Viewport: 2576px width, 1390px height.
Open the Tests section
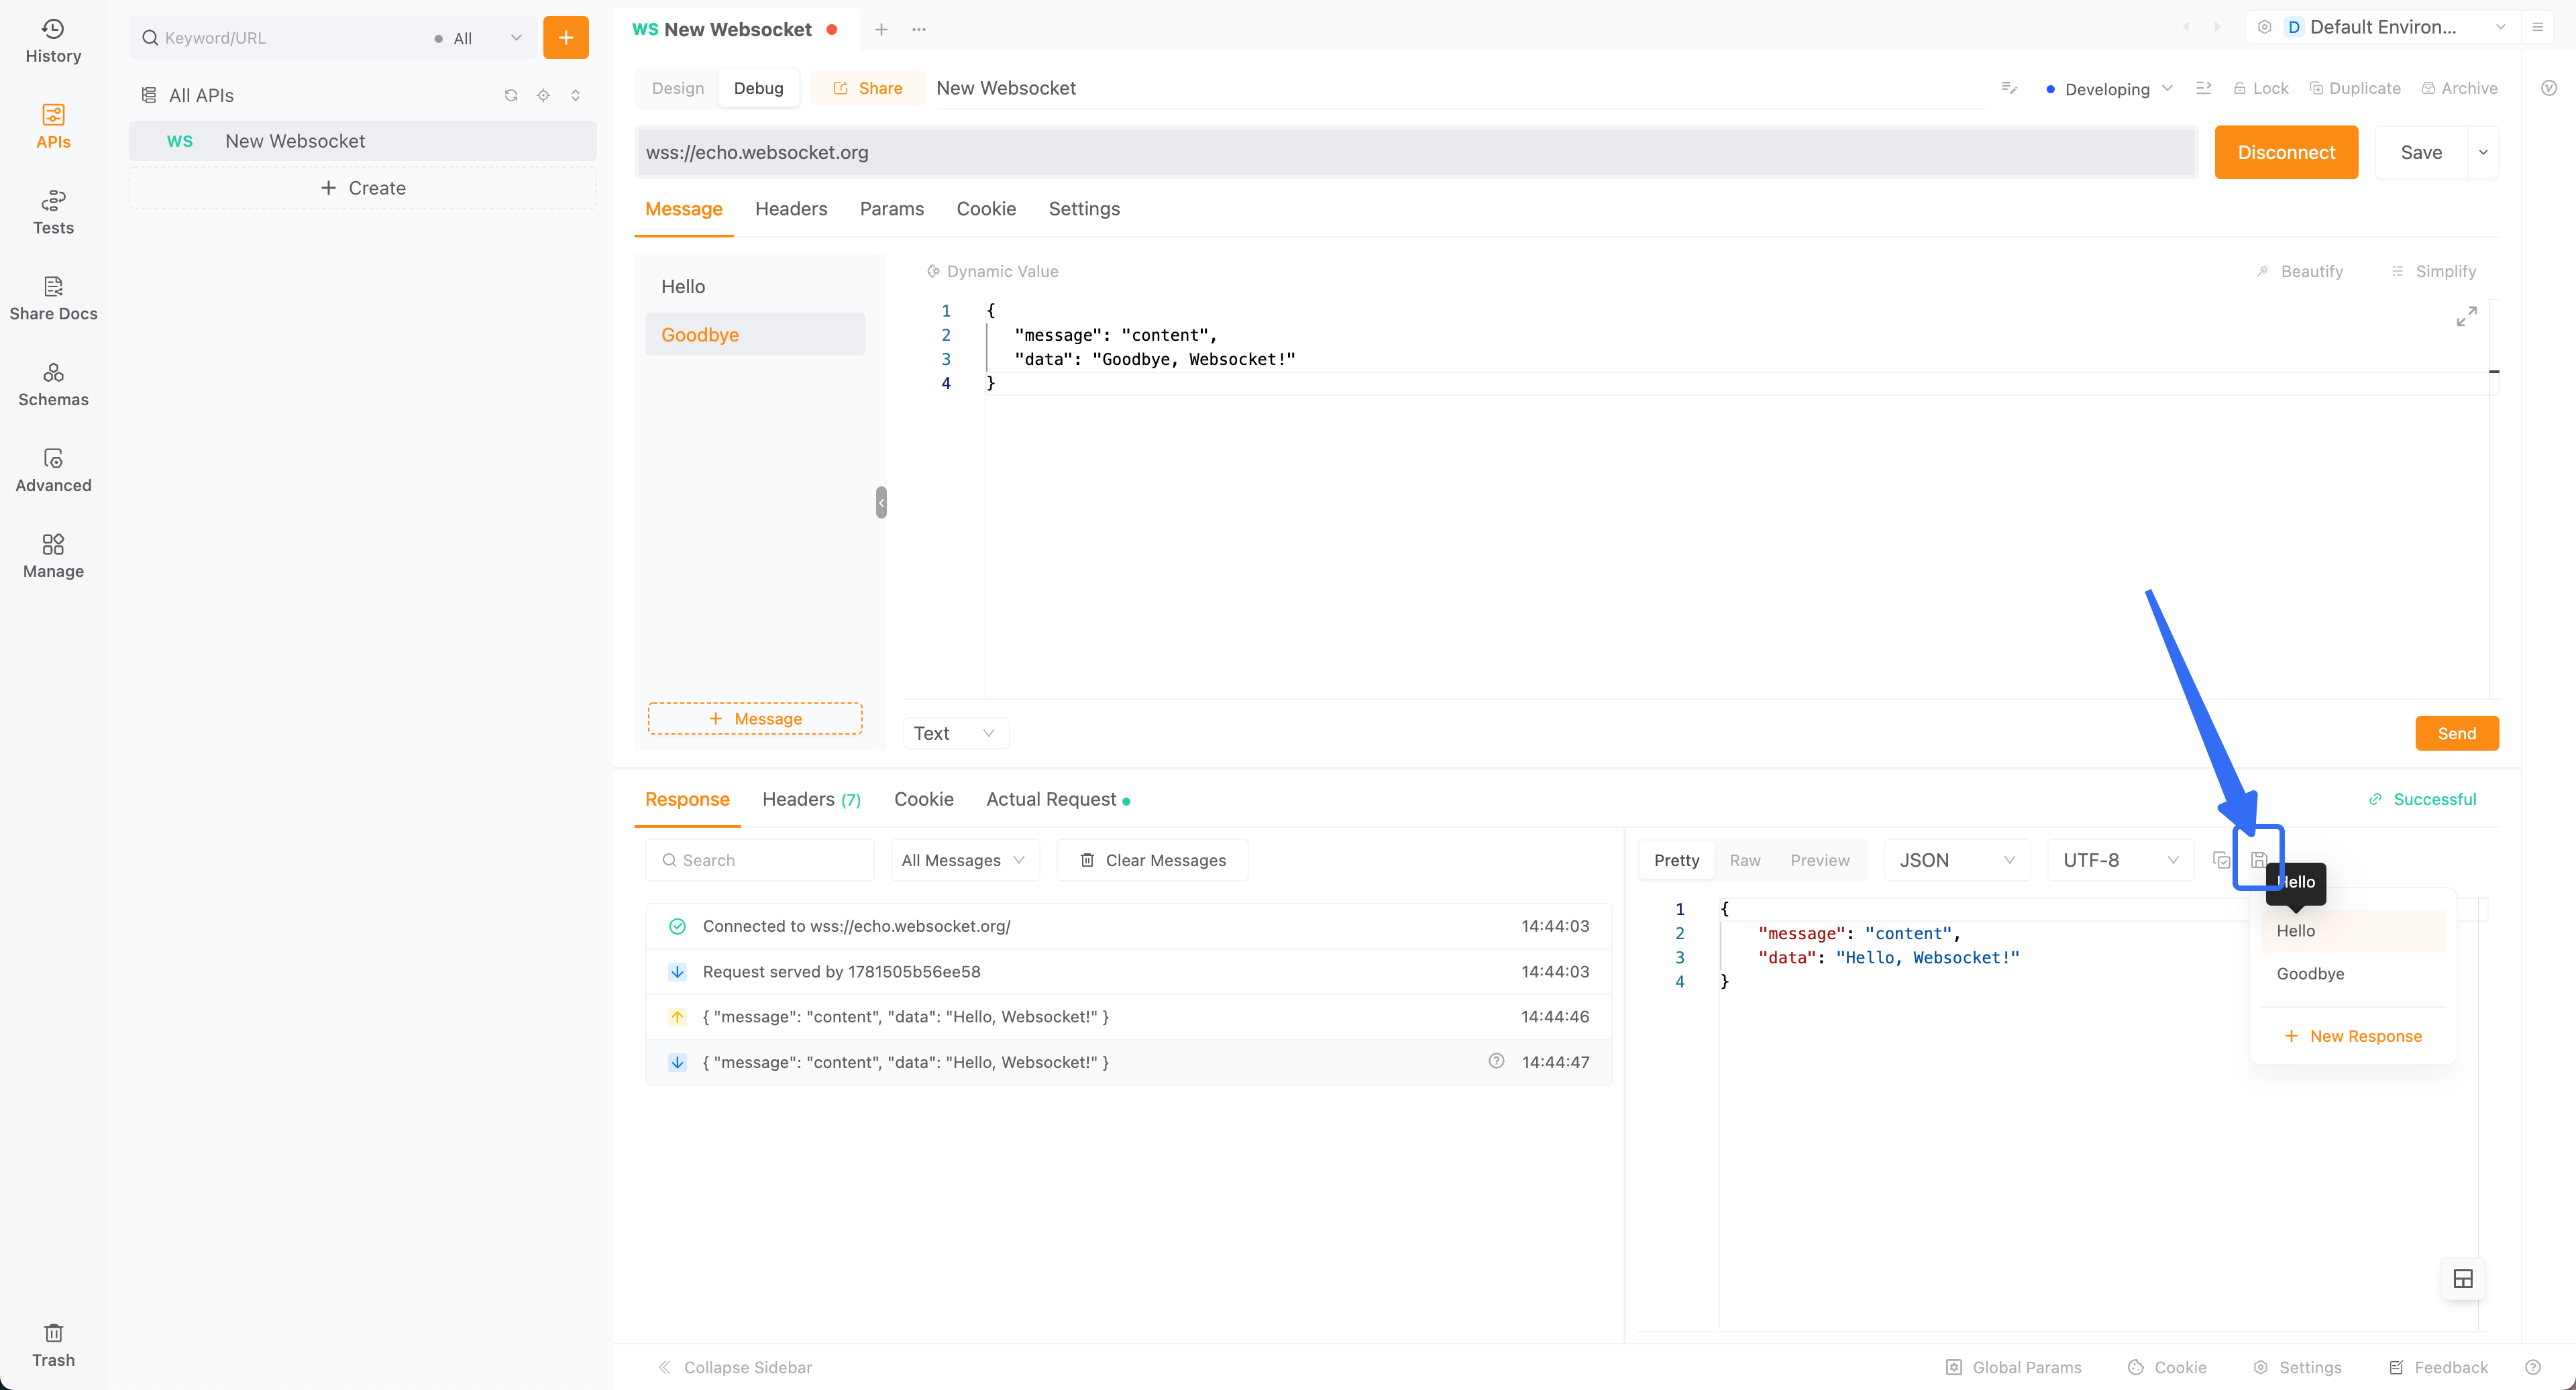coord(53,213)
